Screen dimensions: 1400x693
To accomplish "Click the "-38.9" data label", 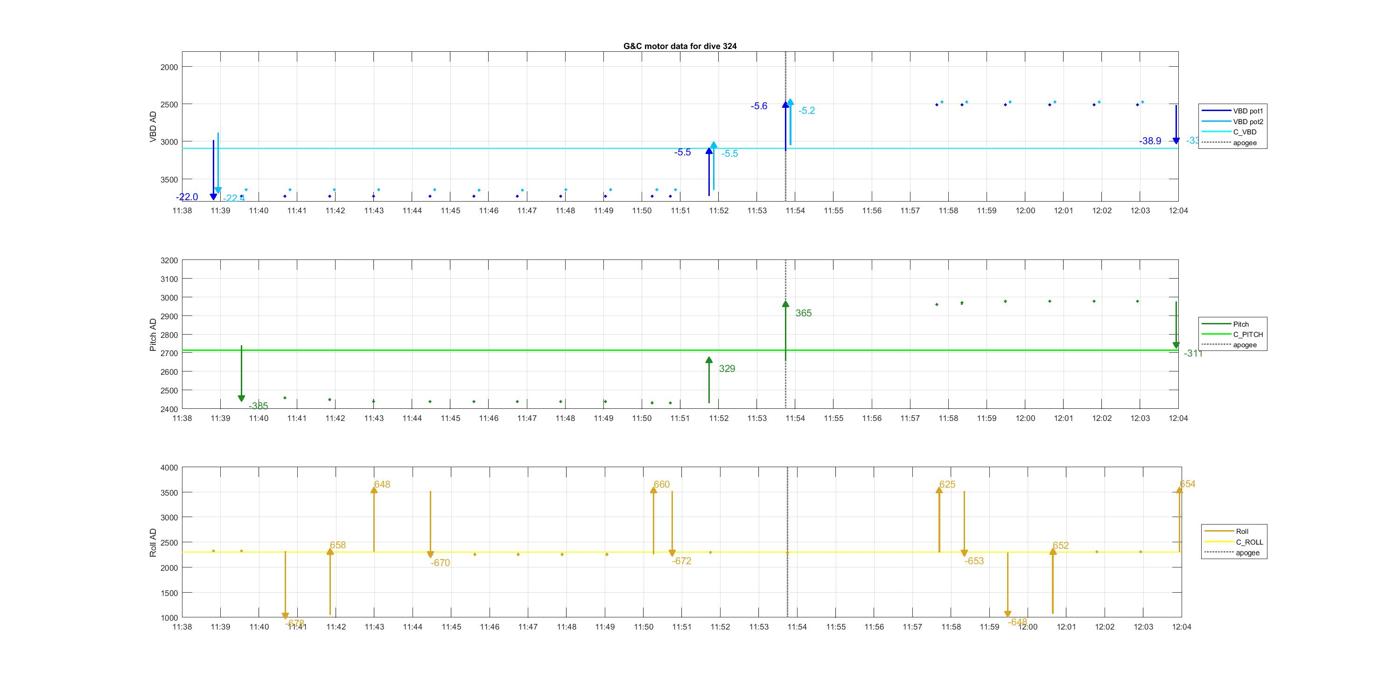I will [x=1150, y=141].
